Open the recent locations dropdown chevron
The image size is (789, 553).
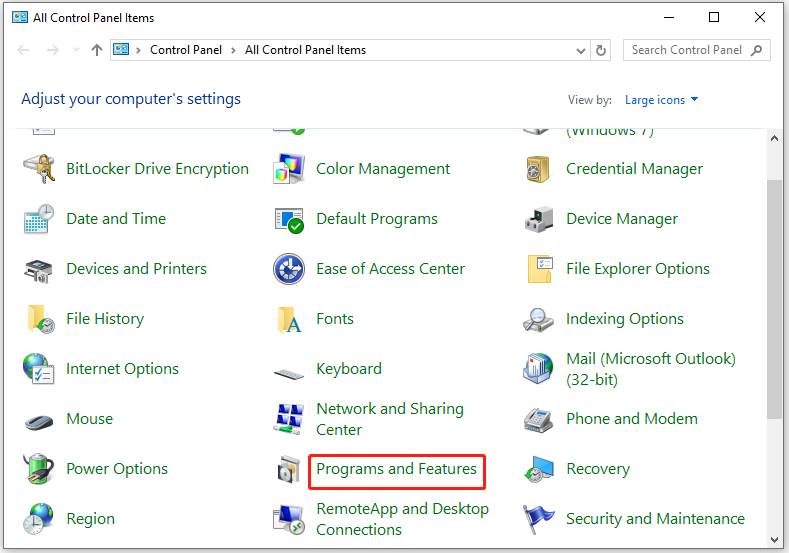[x=75, y=50]
